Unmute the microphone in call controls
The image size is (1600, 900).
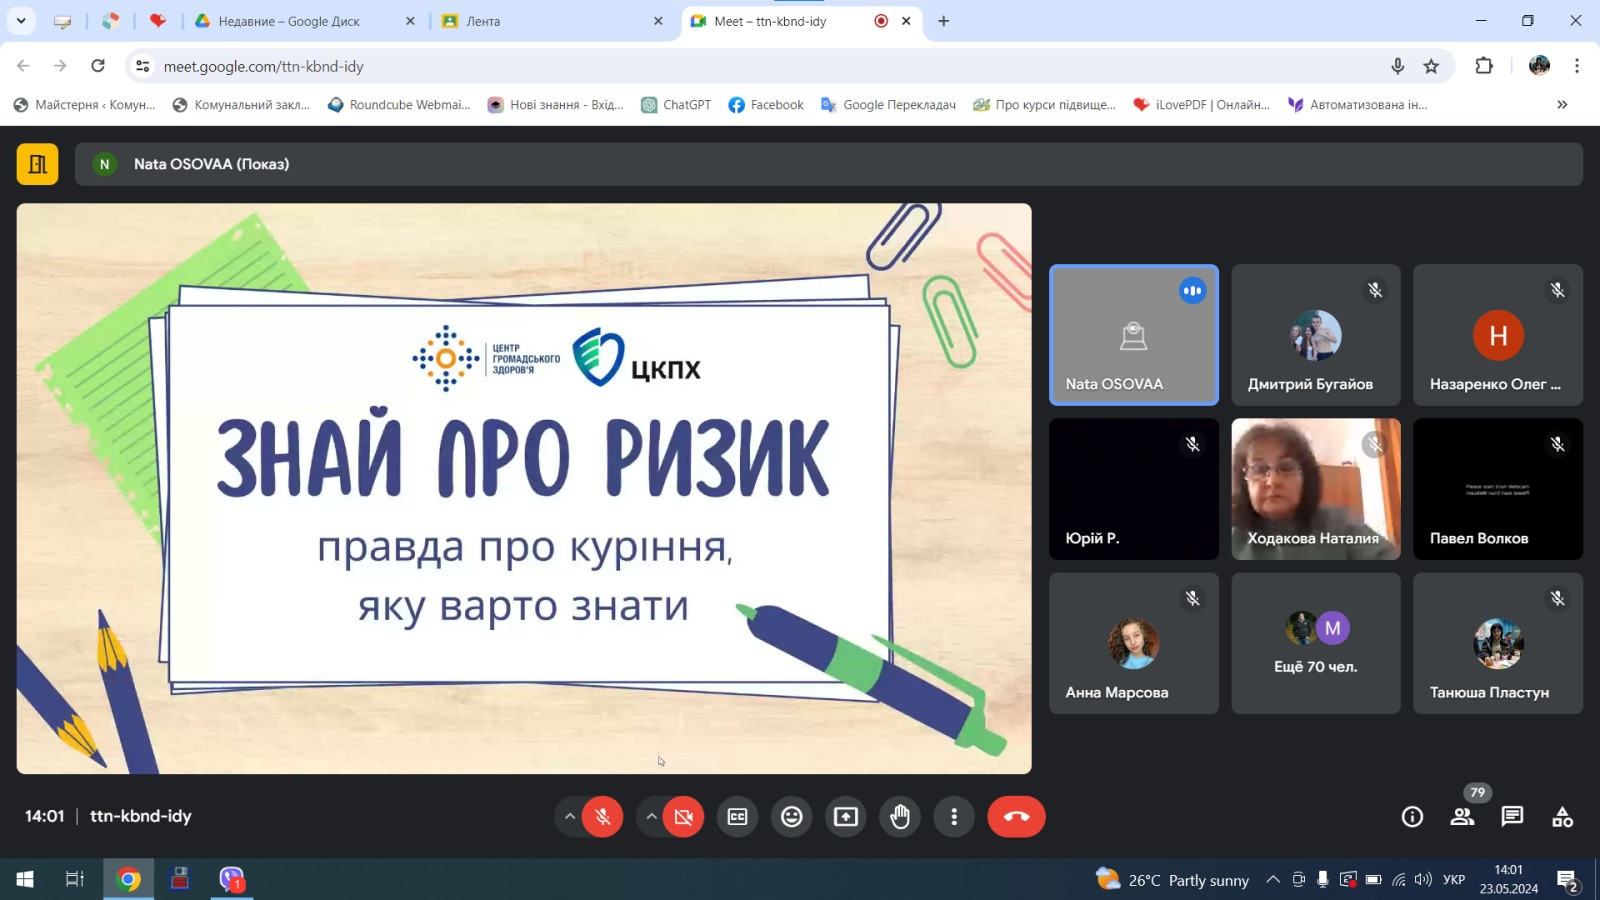click(603, 817)
